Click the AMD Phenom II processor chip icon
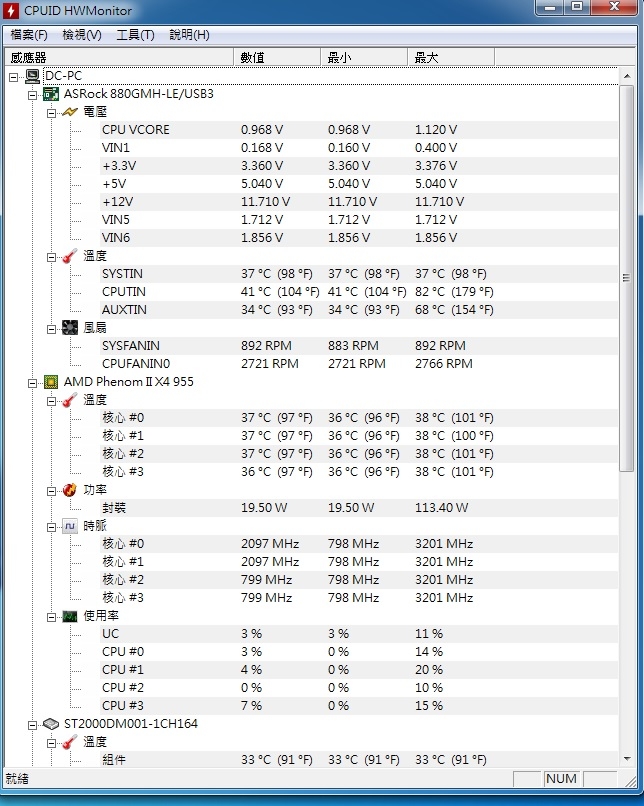This screenshot has height=806, width=644. [51, 382]
